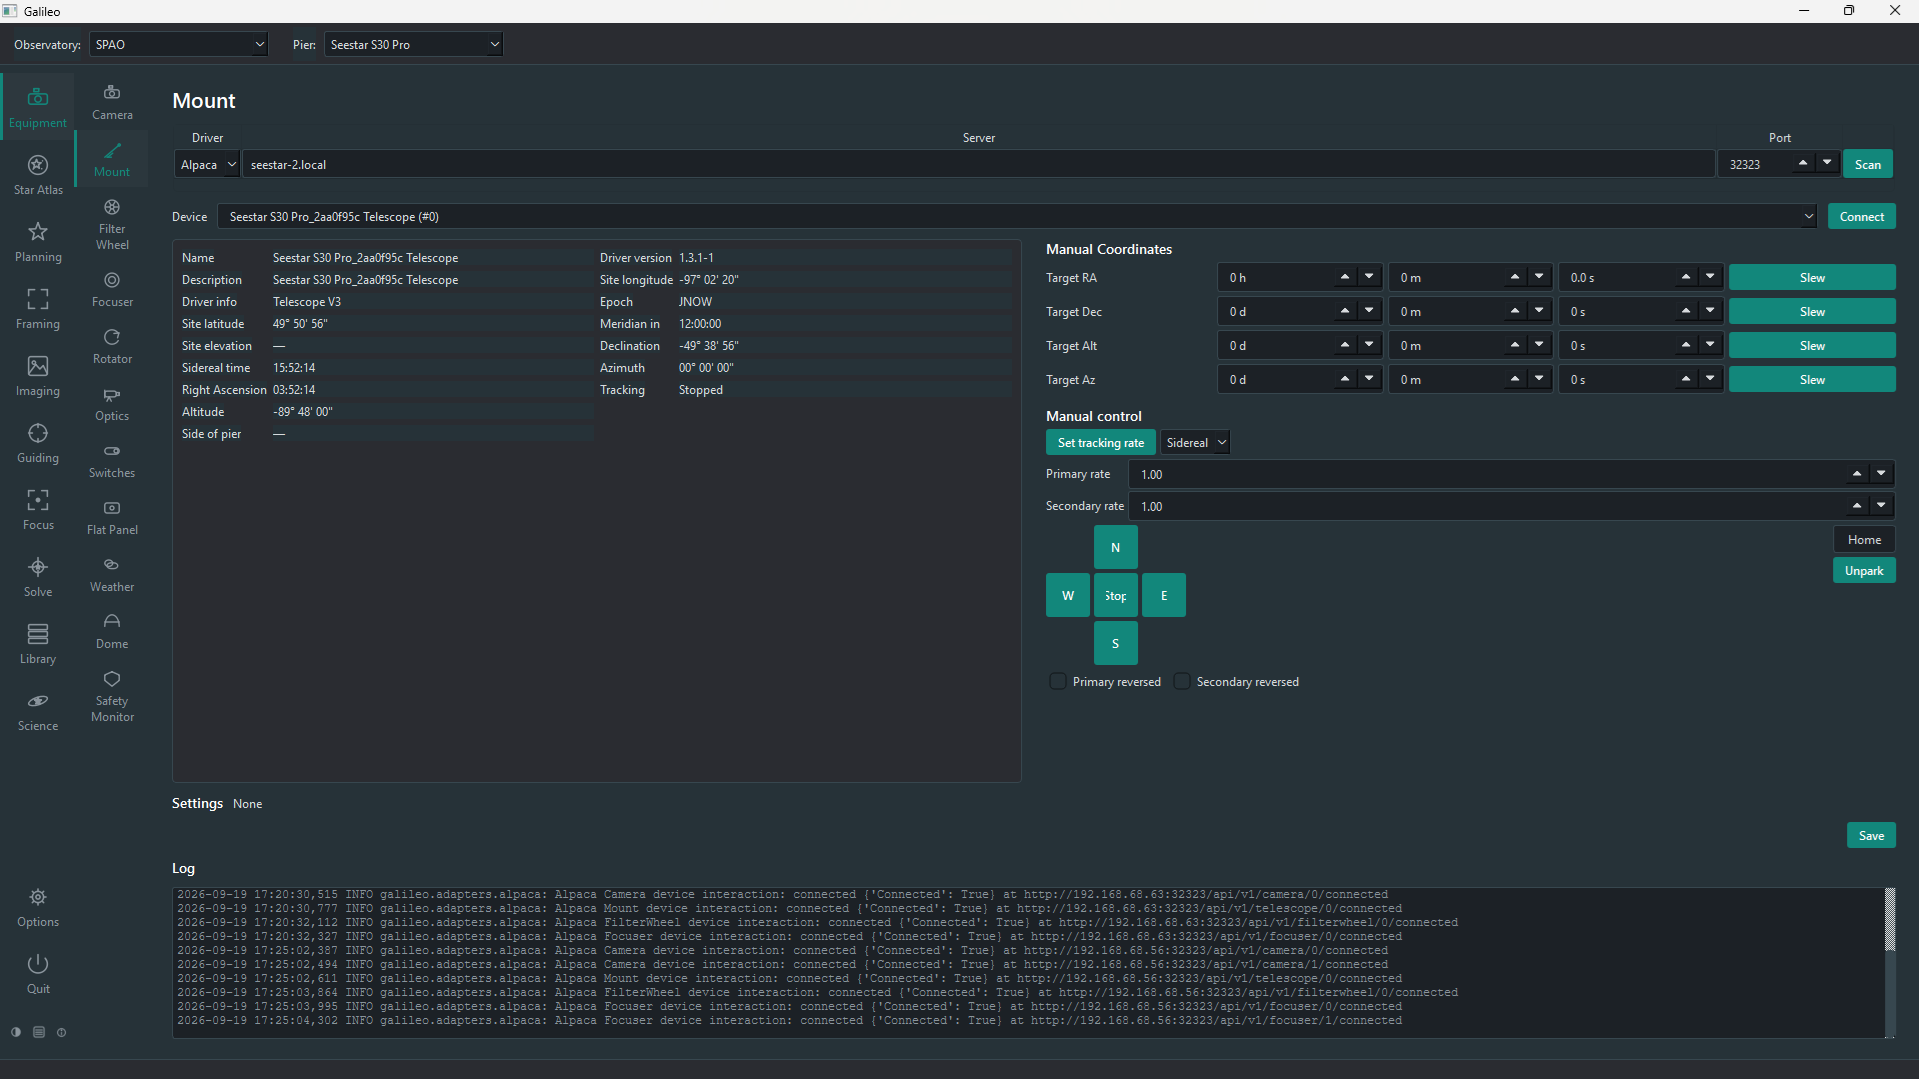Expand the Device selection dropdown
The width and height of the screenshot is (1919, 1079).
pos(1018,217)
